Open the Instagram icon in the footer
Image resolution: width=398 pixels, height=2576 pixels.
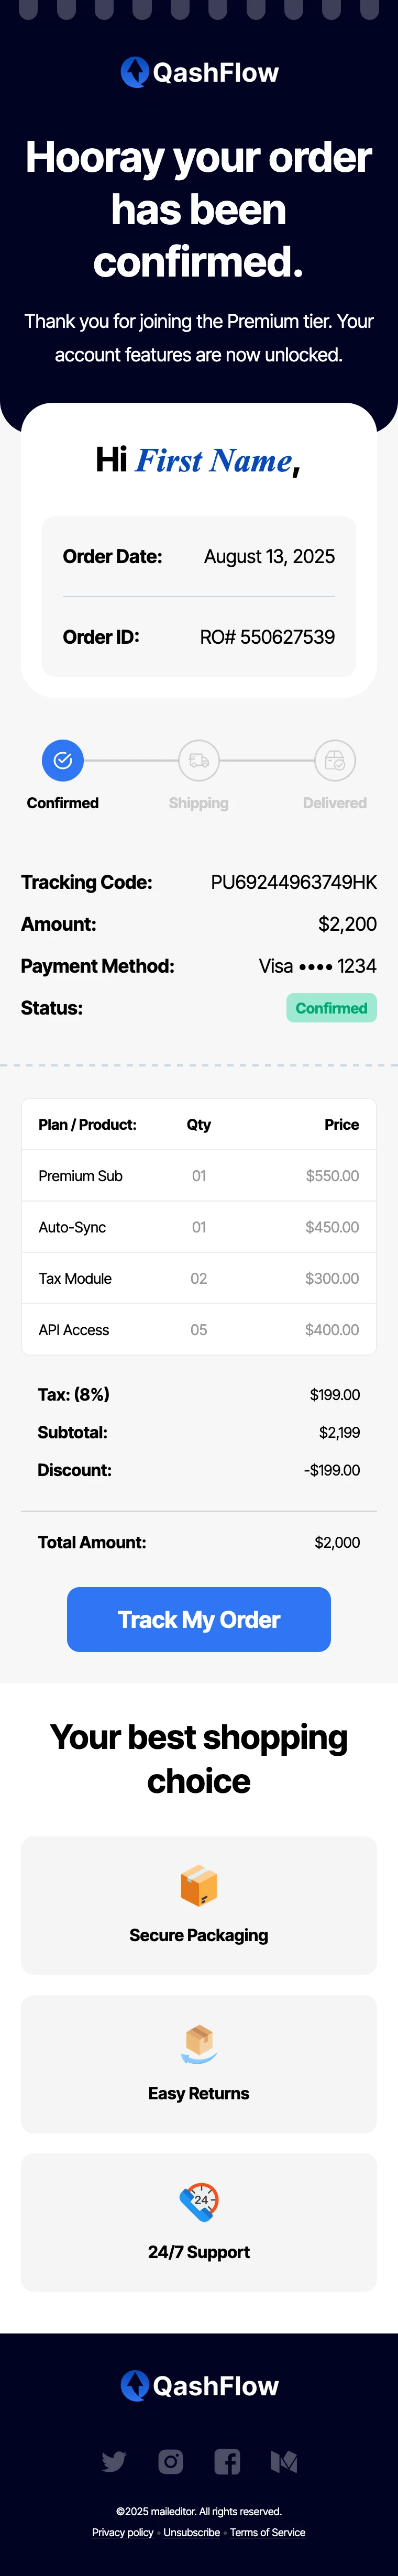(x=171, y=2461)
